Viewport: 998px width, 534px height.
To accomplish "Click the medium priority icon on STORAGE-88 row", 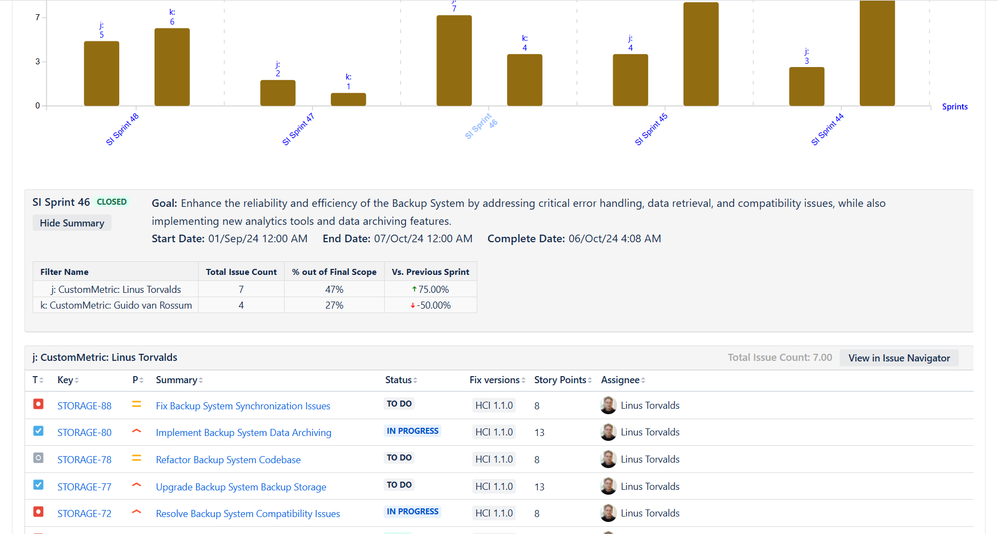I will pyautogui.click(x=136, y=404).
